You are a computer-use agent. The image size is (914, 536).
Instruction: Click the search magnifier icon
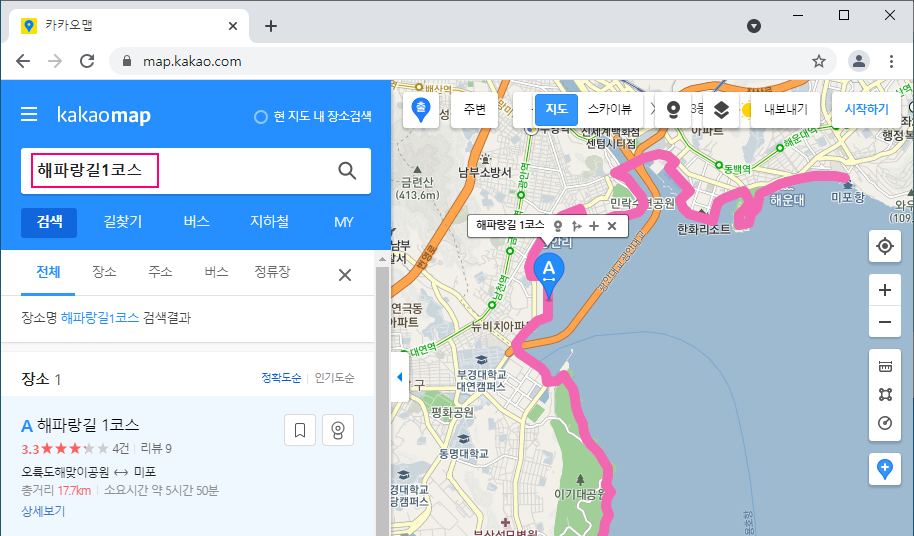tap(347, 171)
